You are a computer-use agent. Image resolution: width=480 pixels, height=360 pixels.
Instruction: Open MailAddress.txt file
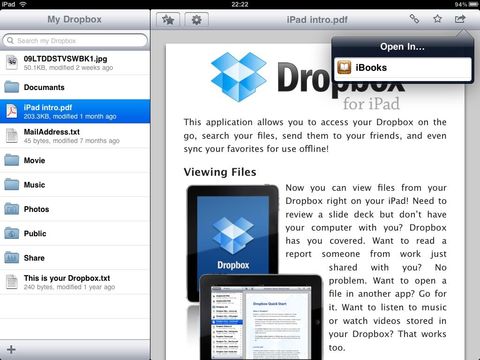point(75,136)
